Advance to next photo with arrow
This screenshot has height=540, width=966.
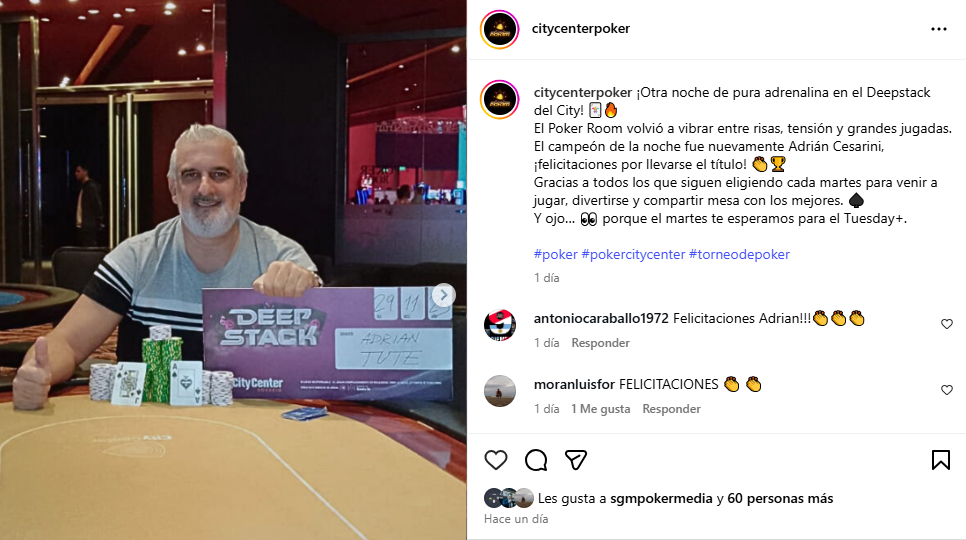444,295
